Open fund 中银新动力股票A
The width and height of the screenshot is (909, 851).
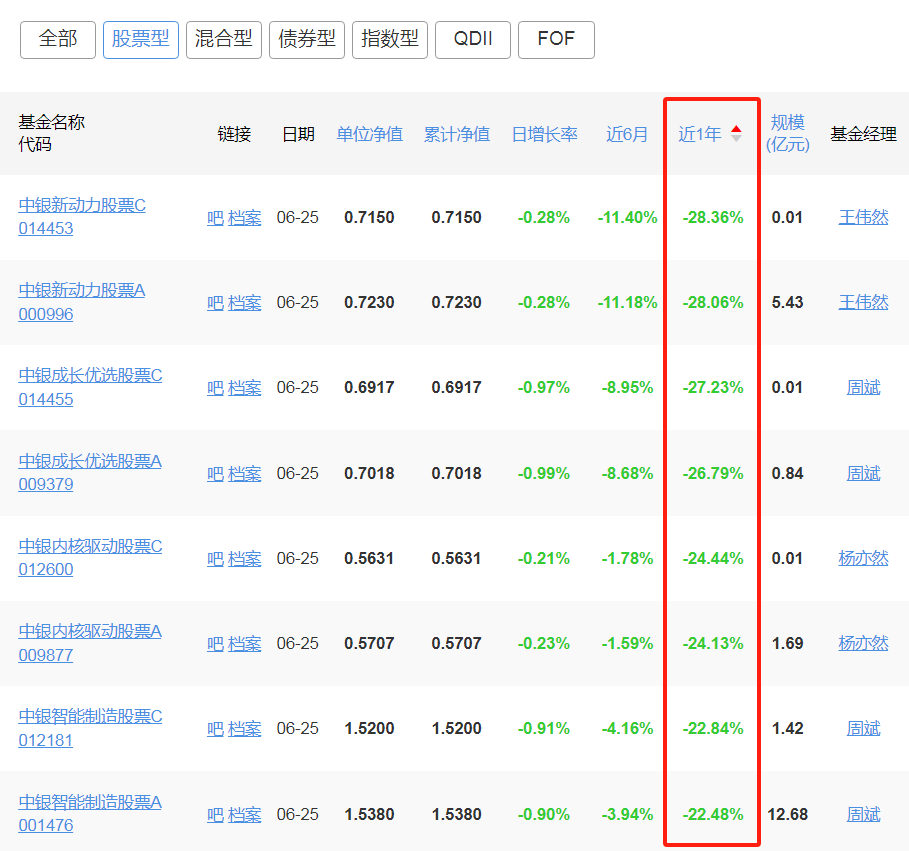pos(82,290)
